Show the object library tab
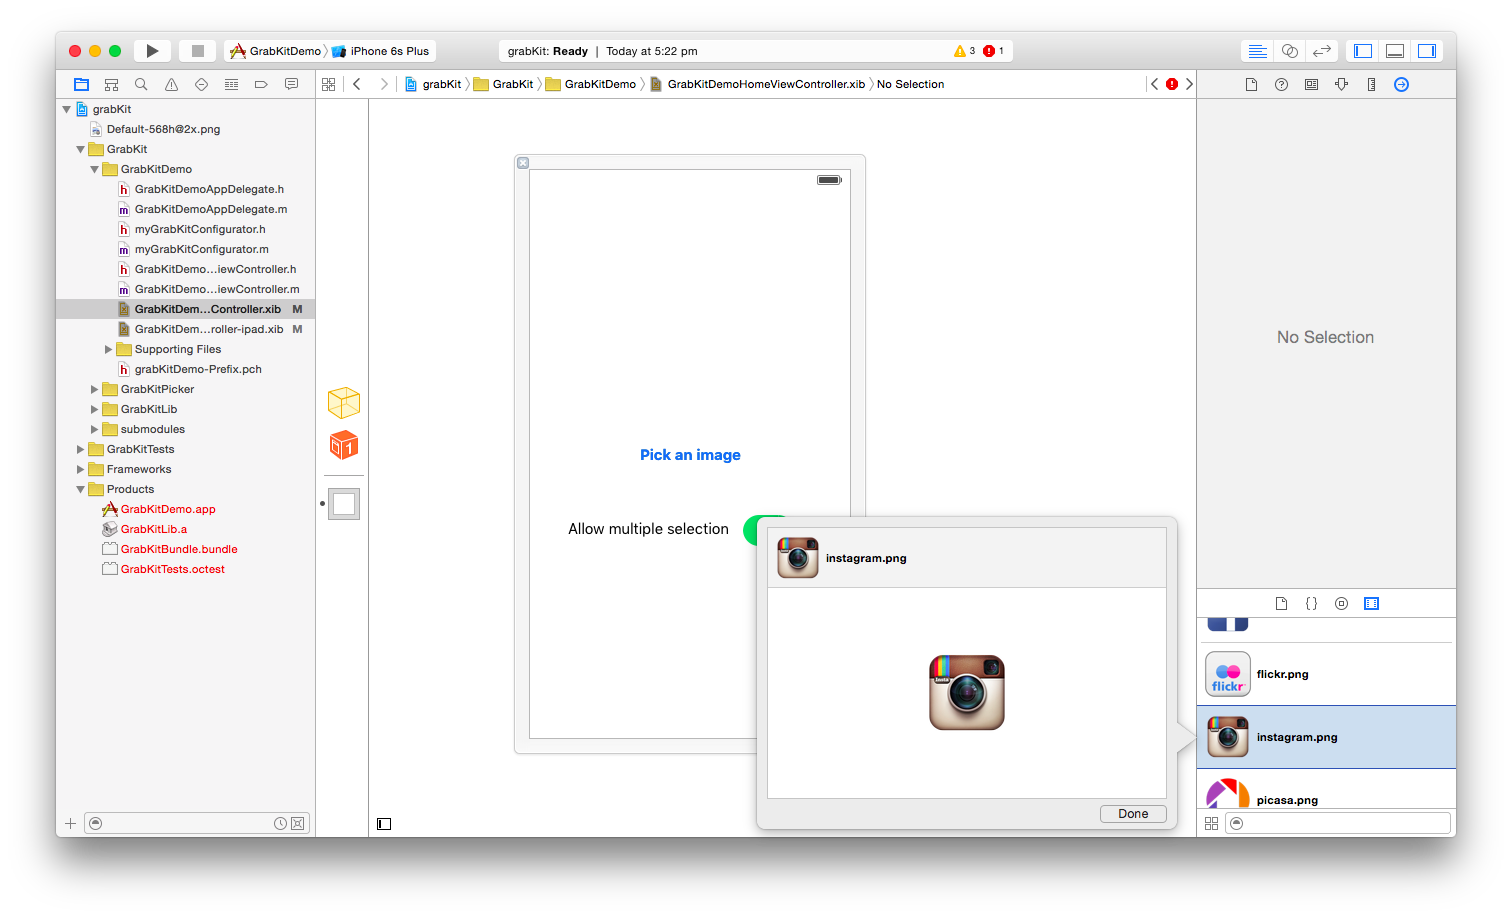This screenshot has width=1512, height=917. 1341,604
